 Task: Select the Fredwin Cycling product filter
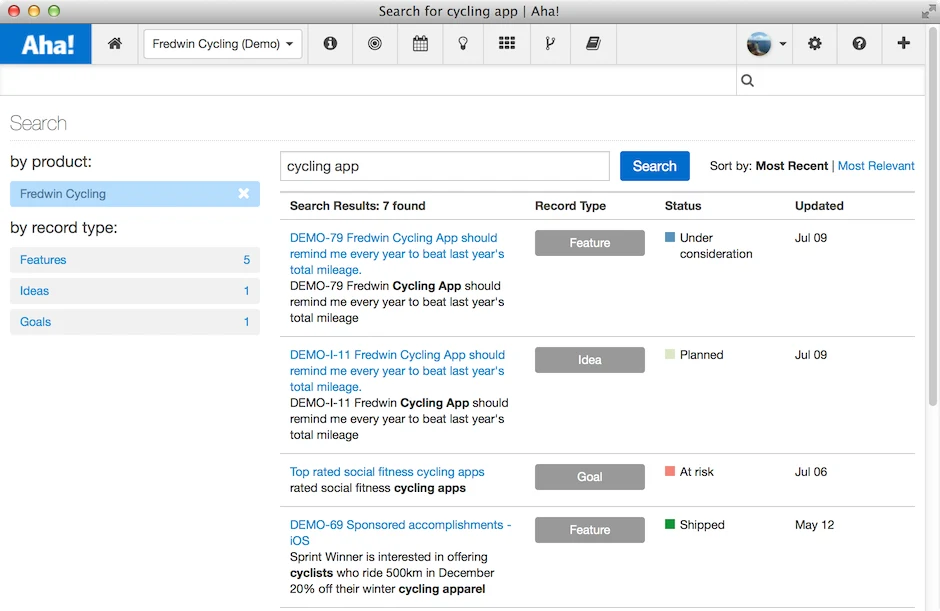coord(135,194)
